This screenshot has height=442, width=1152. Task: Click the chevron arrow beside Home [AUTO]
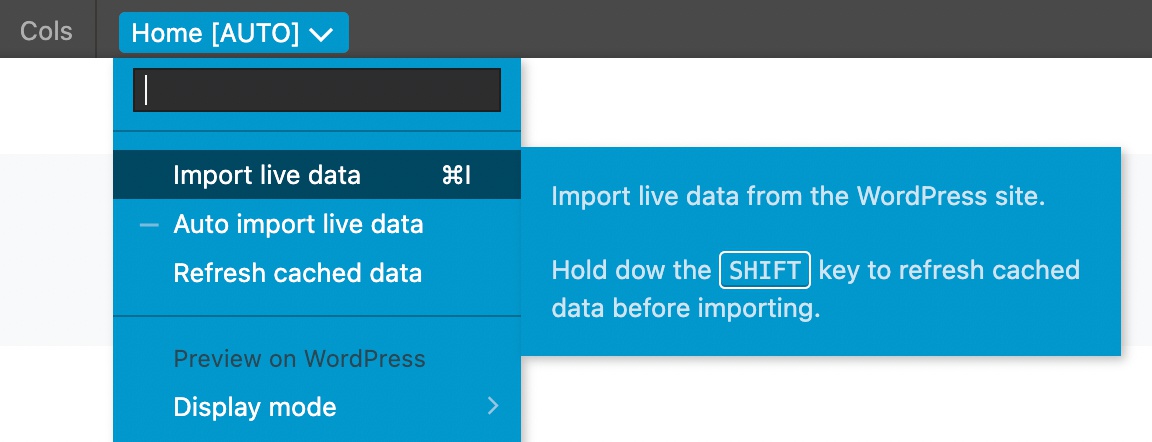(322, 34)
